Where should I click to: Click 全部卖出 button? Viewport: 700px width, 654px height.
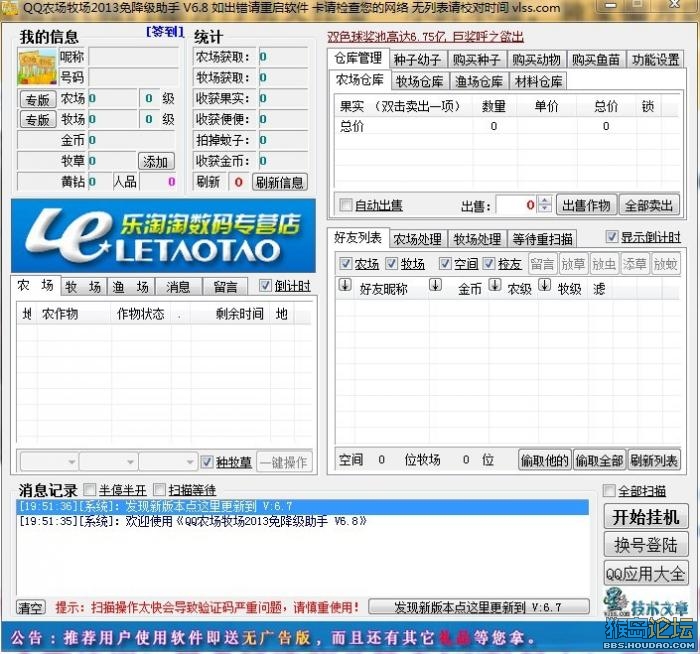(x=649, y=205)
